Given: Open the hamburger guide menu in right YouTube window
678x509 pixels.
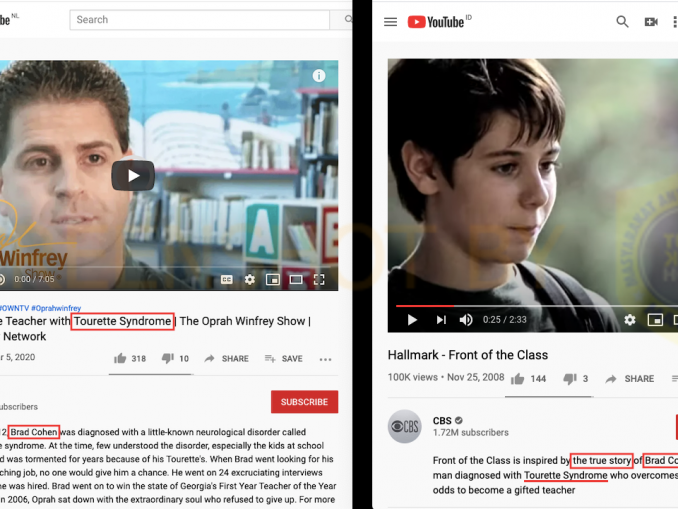Looking at the screenshot, I should coord(390,22).
